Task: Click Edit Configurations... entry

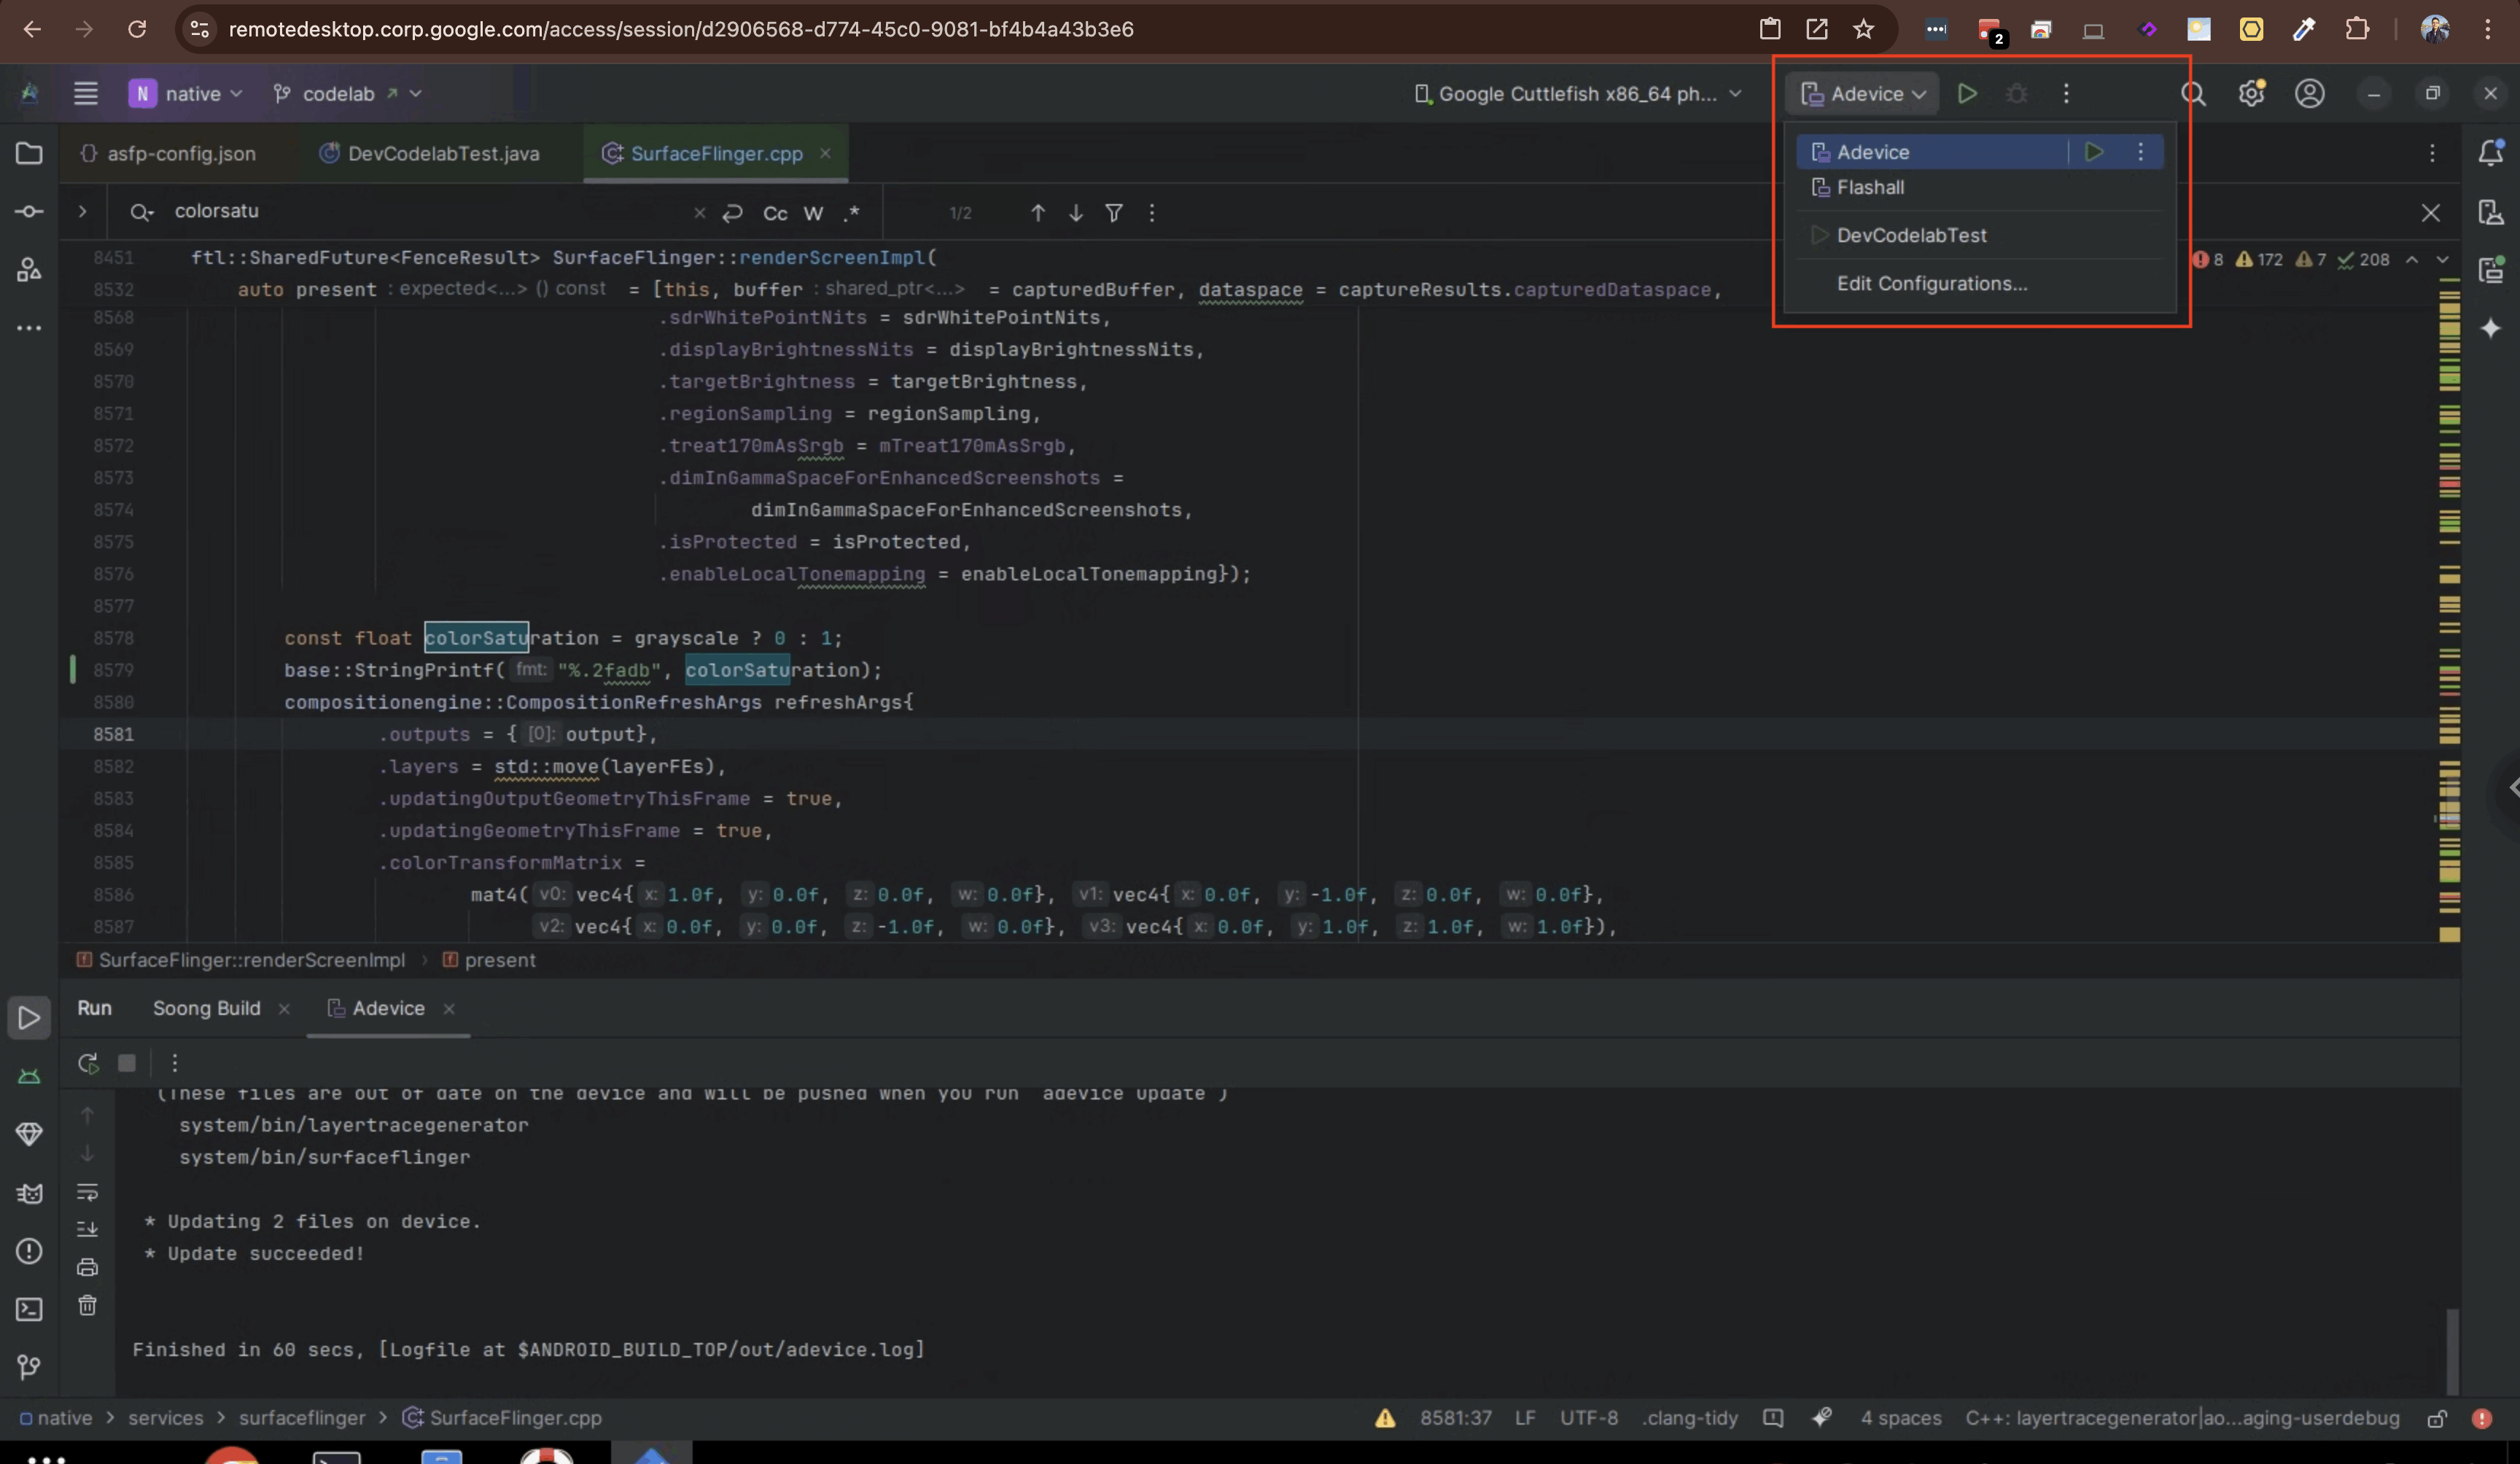Action: (1932, 283)
